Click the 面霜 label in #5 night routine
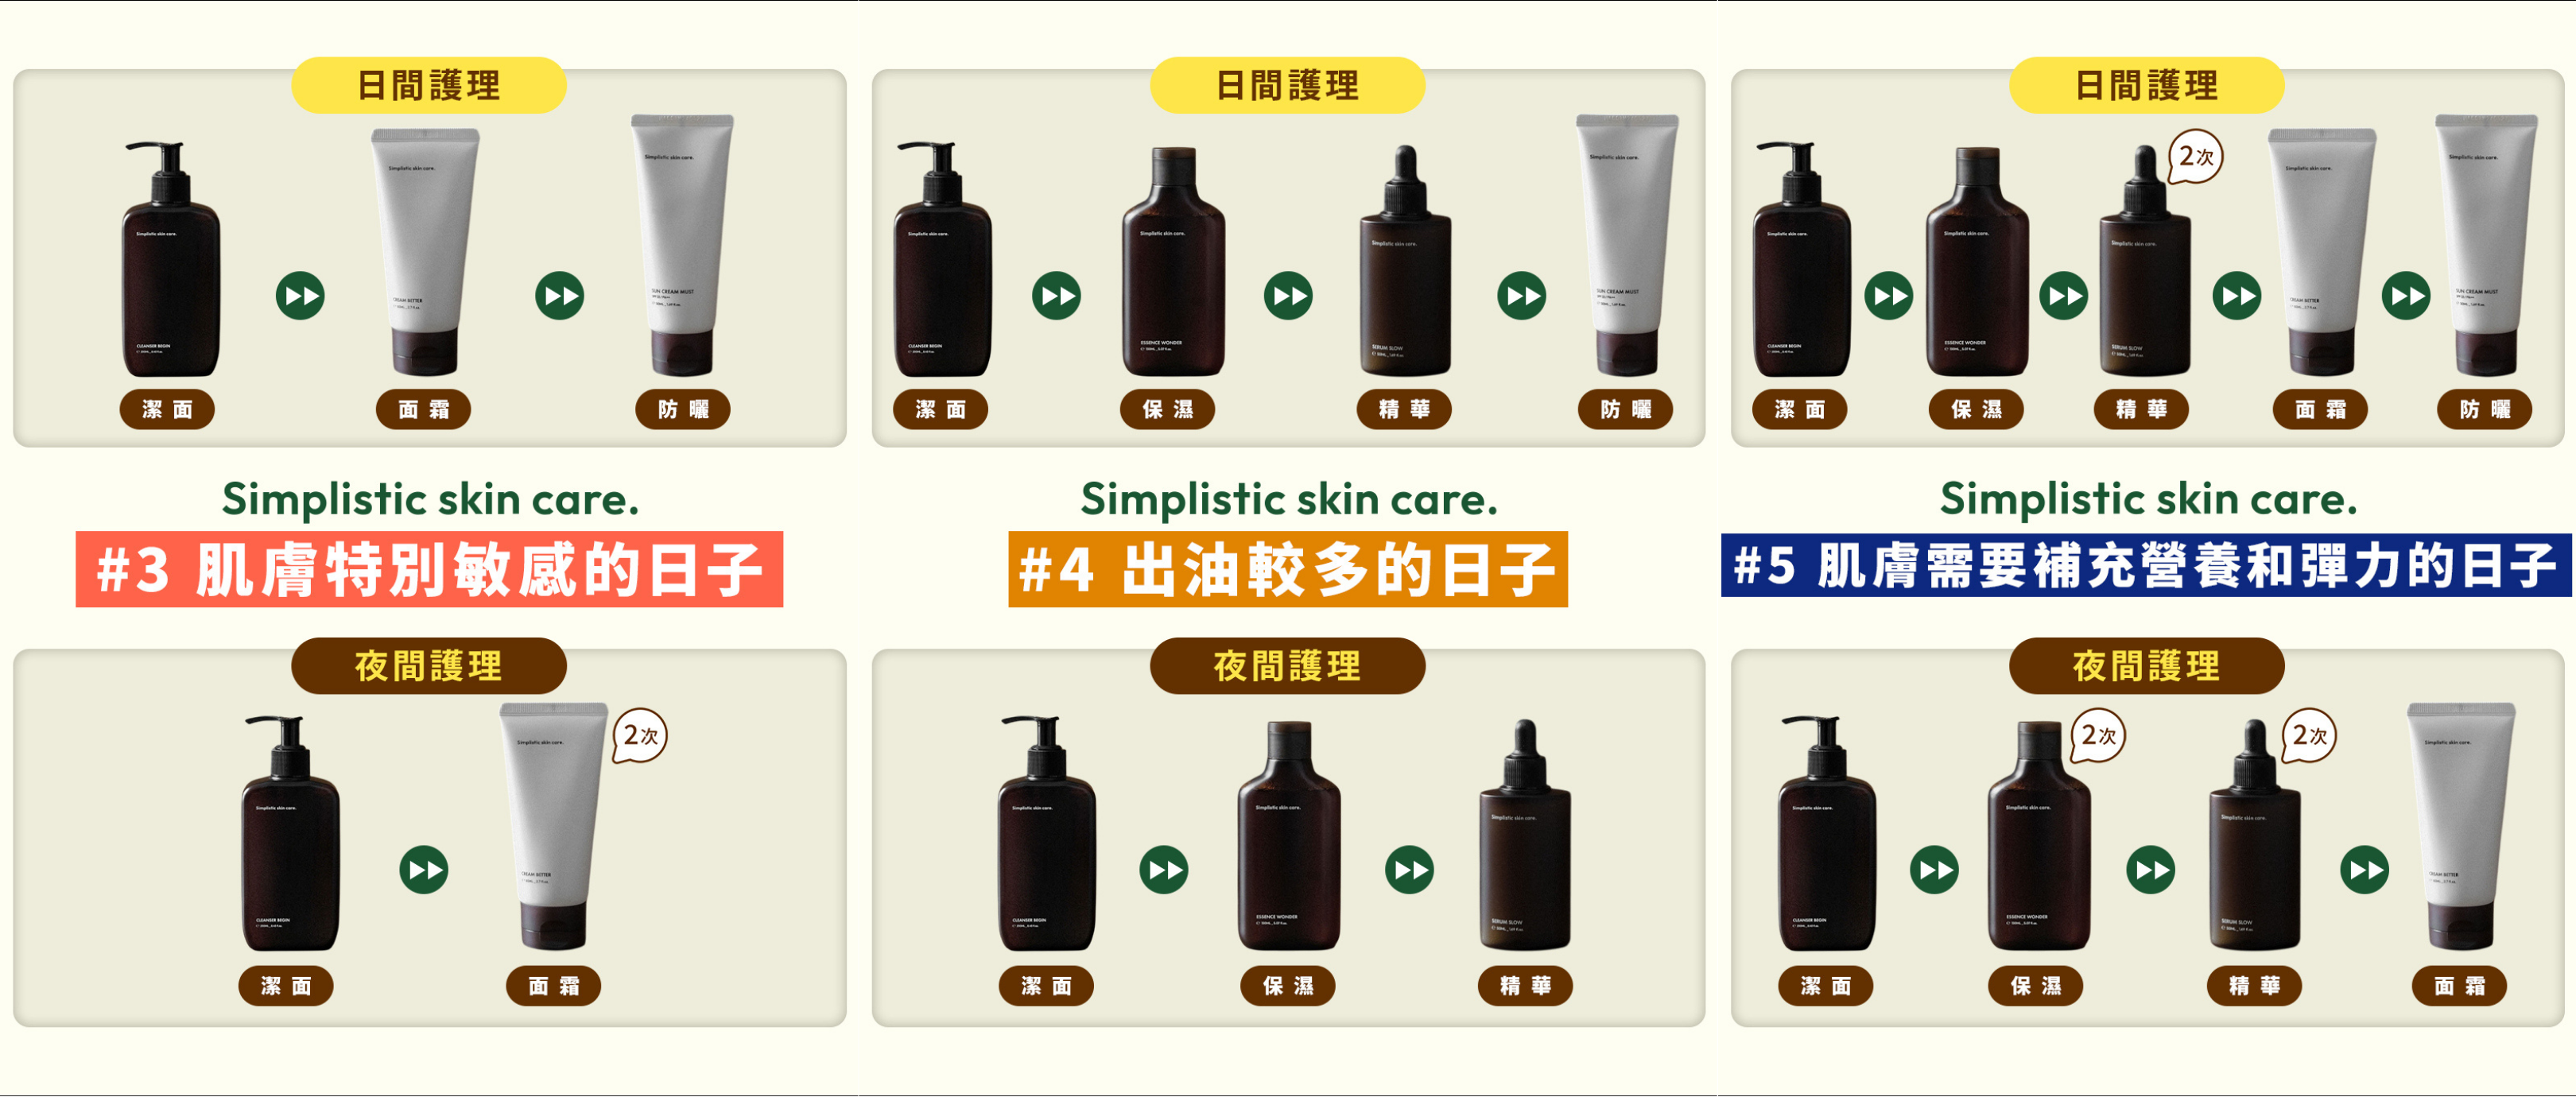 click(x=2459, y=986)
